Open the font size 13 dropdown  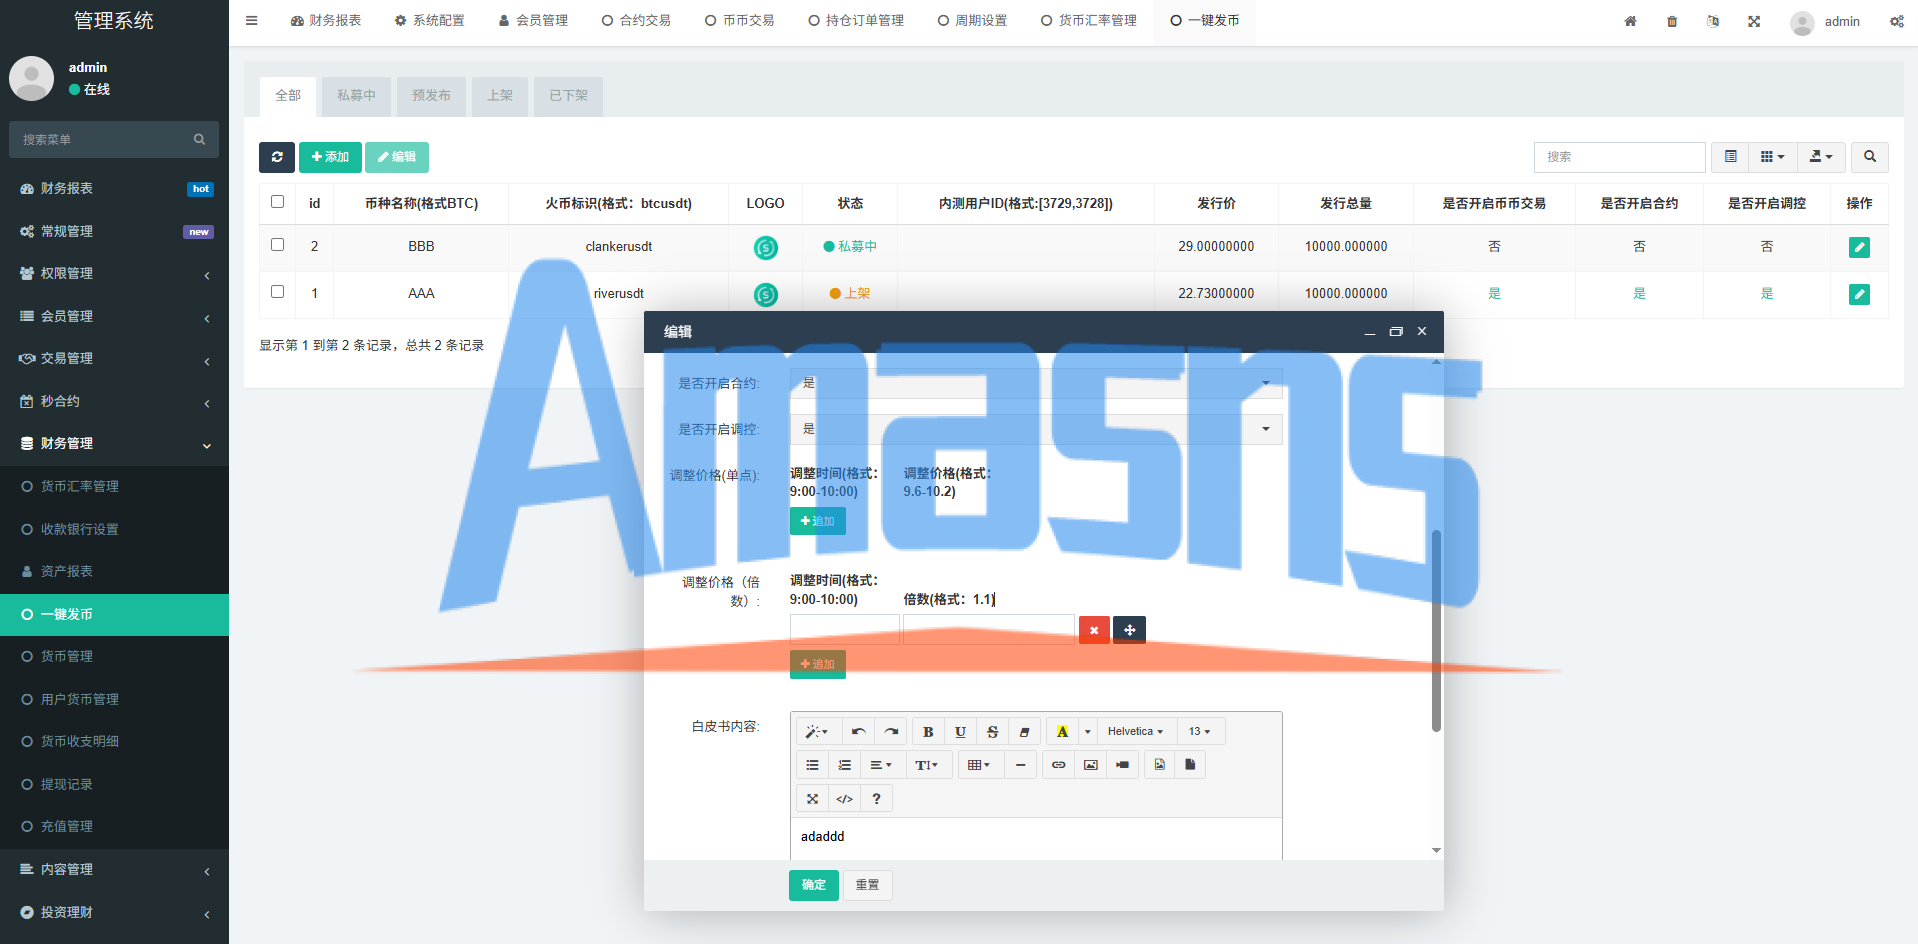[x=1200, y=732]
